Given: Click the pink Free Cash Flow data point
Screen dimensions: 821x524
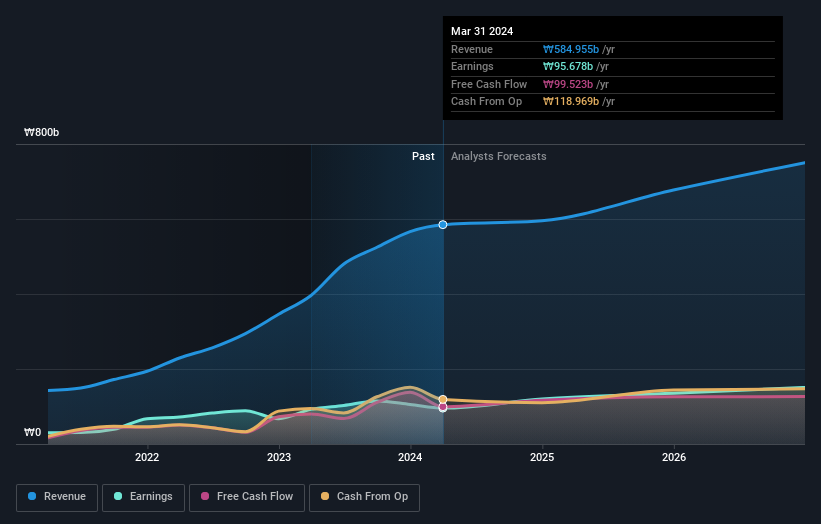Looking at the screenshot, I should click(x=443, y=407).
